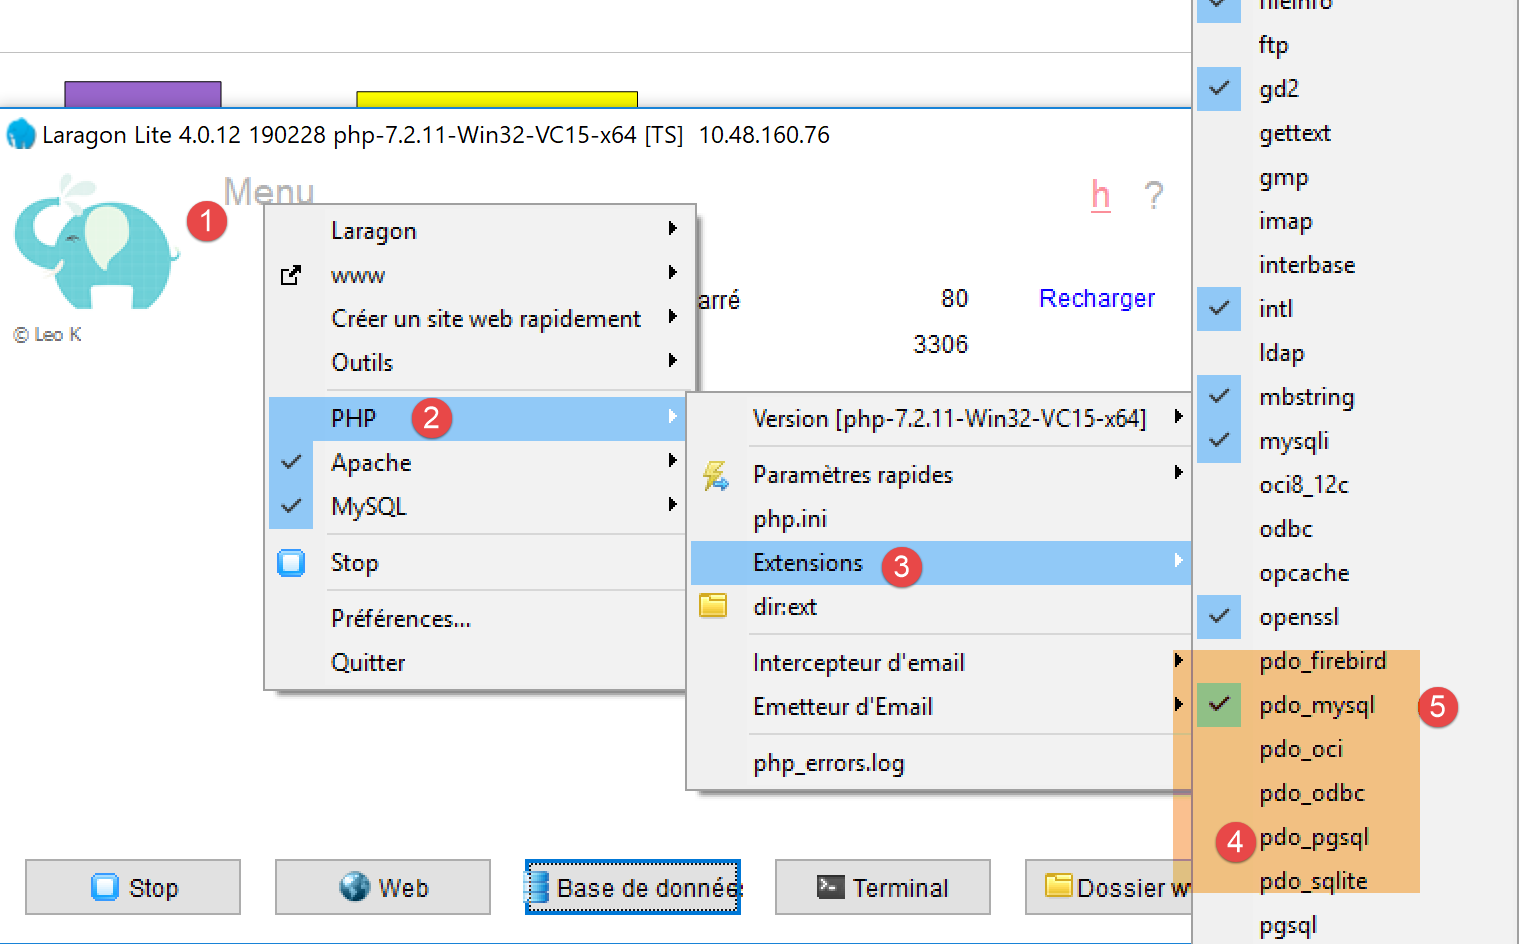The width and height of the screenshot is (1519, 944).
Task: Click the question mark help icon
Action: [1153, 195]
